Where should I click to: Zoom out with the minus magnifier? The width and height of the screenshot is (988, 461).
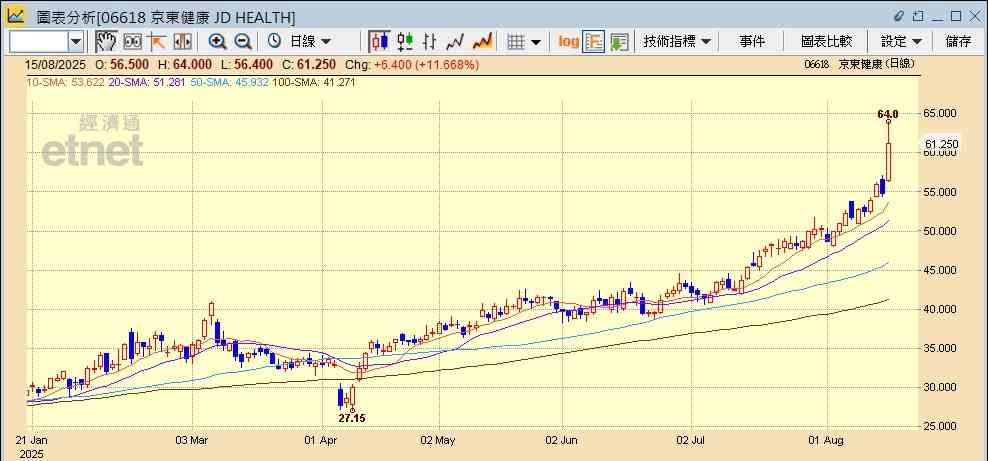click(x=243, y=42)
